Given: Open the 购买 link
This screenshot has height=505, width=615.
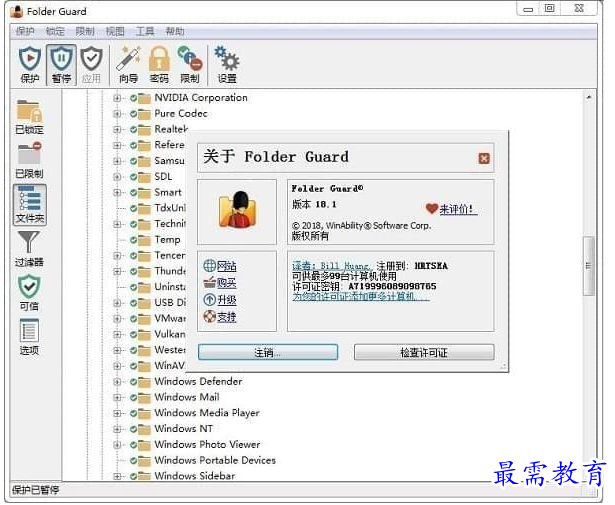Looking at the screenshot, I should click(227, 283).
